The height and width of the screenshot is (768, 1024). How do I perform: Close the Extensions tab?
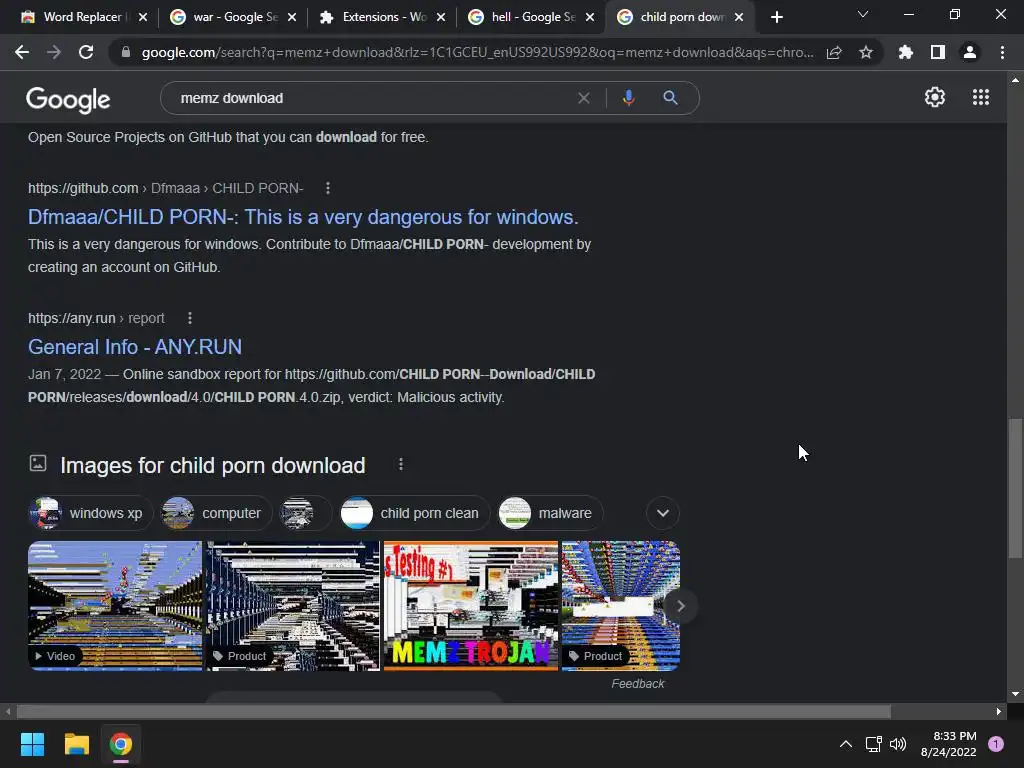tap(441, 17)
